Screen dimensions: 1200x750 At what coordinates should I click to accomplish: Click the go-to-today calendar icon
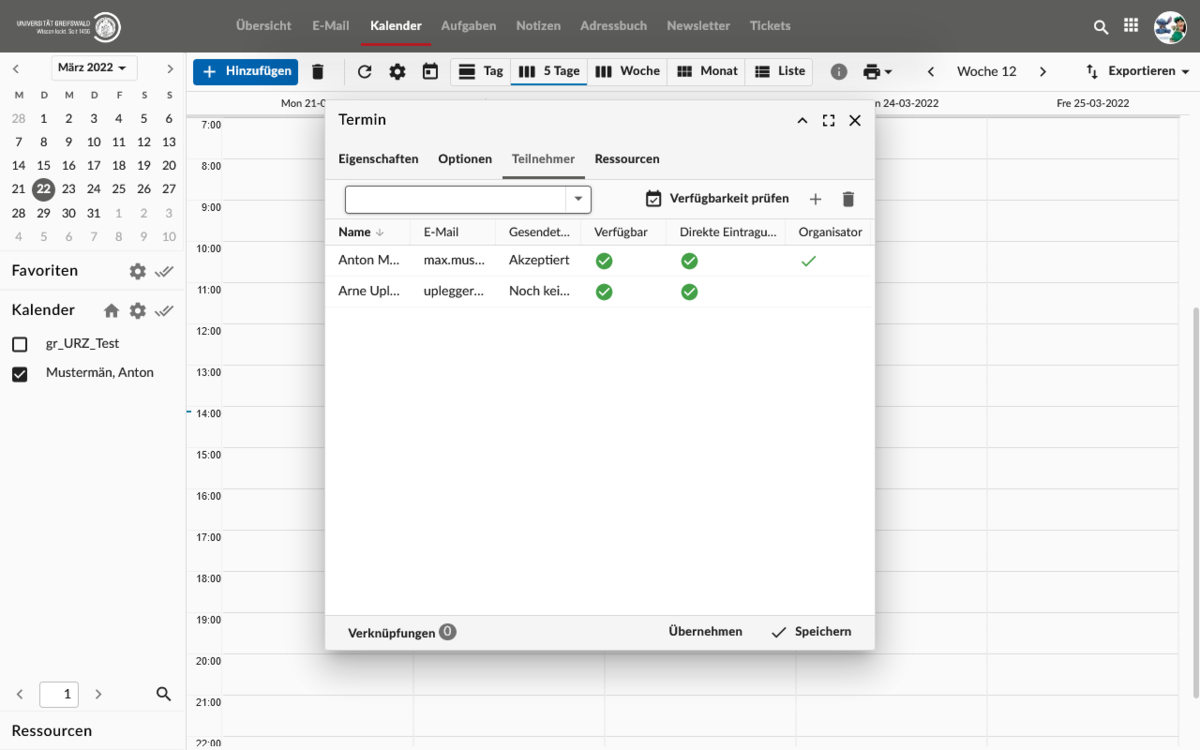pos(430,71)
